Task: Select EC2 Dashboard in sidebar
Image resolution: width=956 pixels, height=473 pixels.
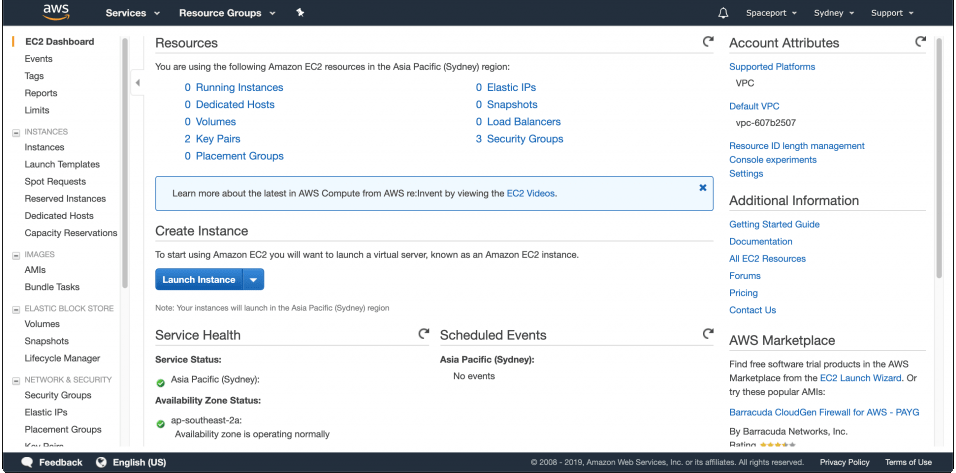Action: coord(60,41)
